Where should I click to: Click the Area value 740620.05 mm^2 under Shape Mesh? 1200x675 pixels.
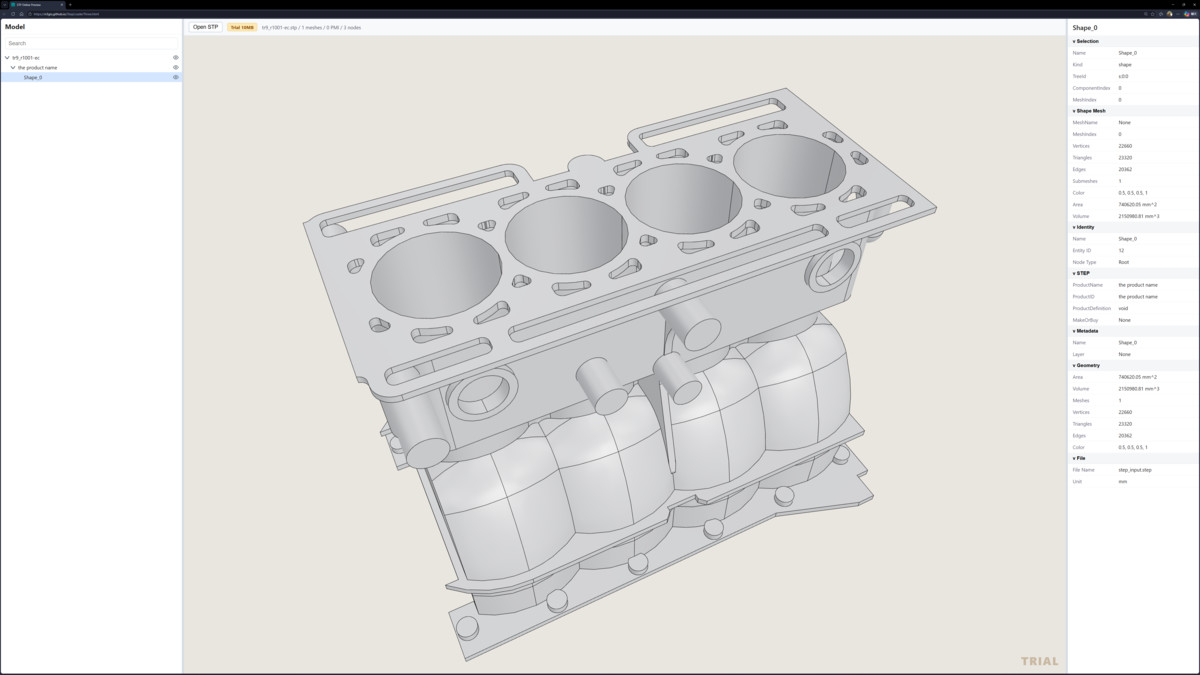pyautogui.click(x=1138, y=204)
